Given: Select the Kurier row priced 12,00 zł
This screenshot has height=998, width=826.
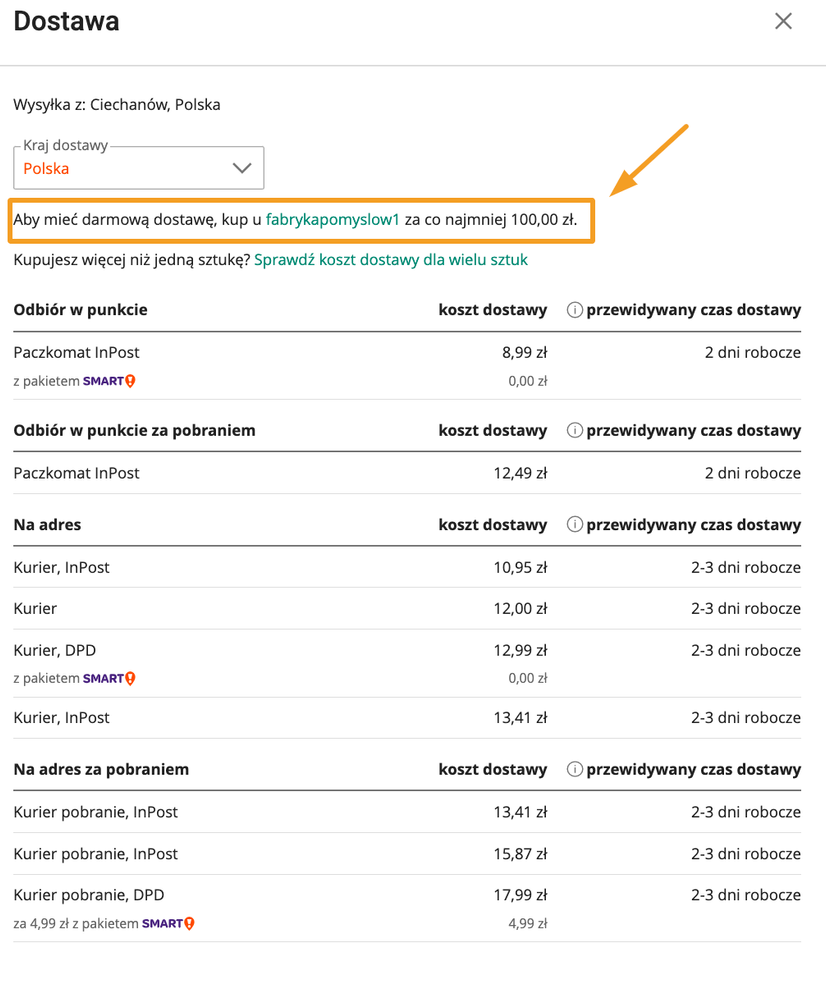Looking at the screenshot, I should 36,608.
